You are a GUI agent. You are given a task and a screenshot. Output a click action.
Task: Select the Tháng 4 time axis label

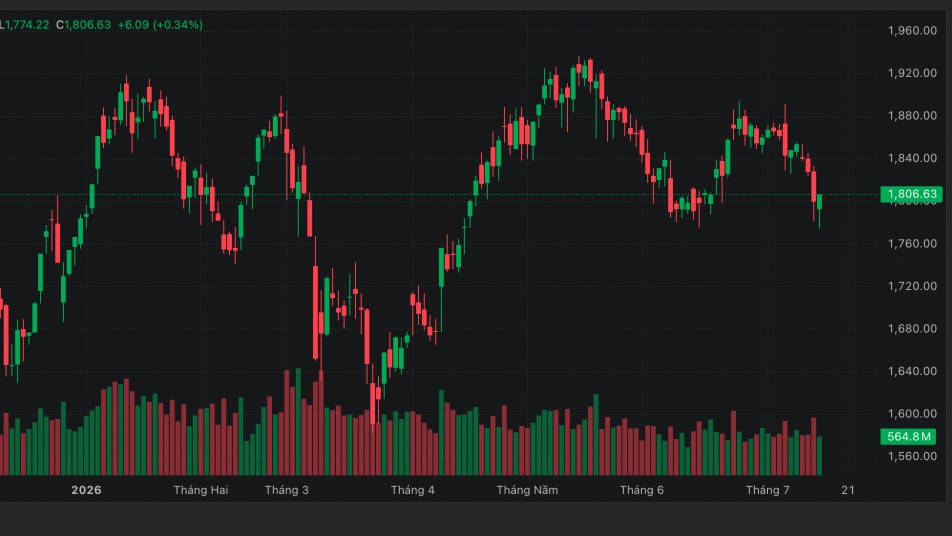[x=413, y=490]
